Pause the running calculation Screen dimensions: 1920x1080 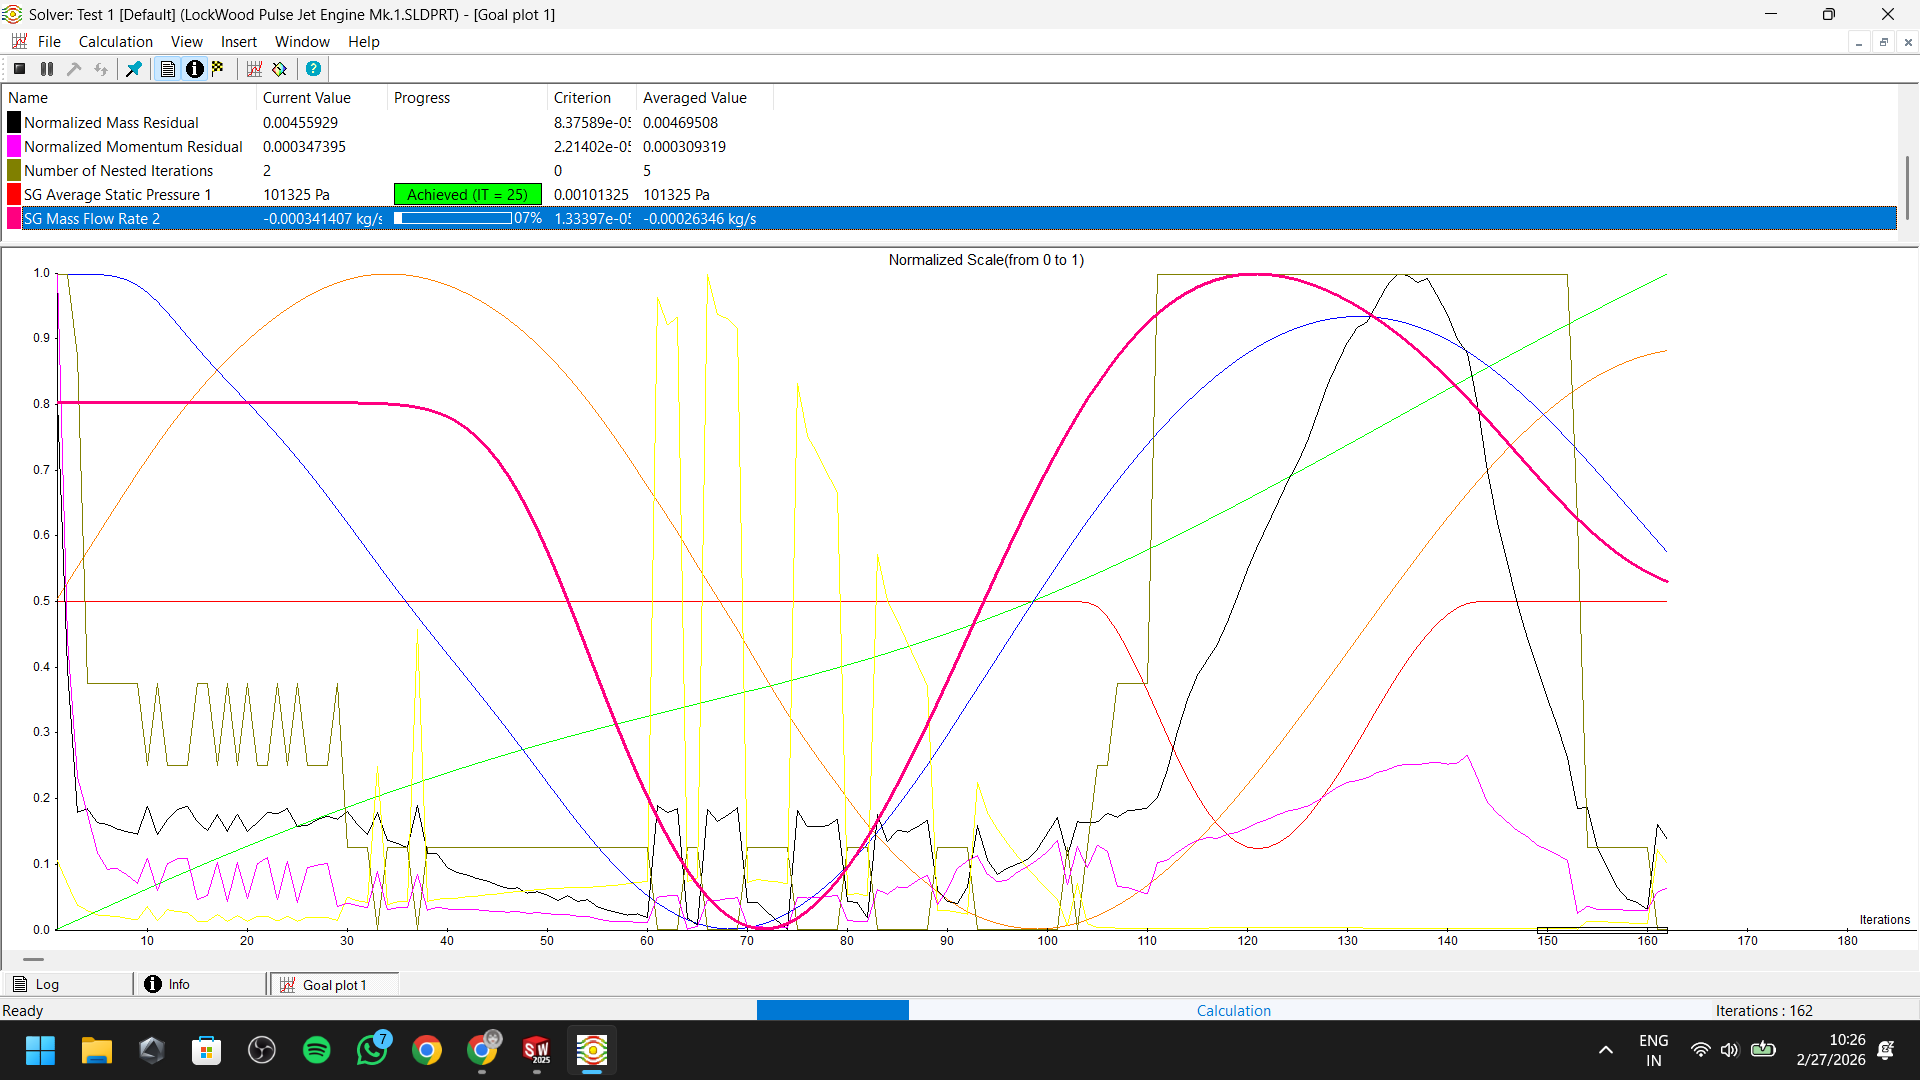(x=46, y=69)
